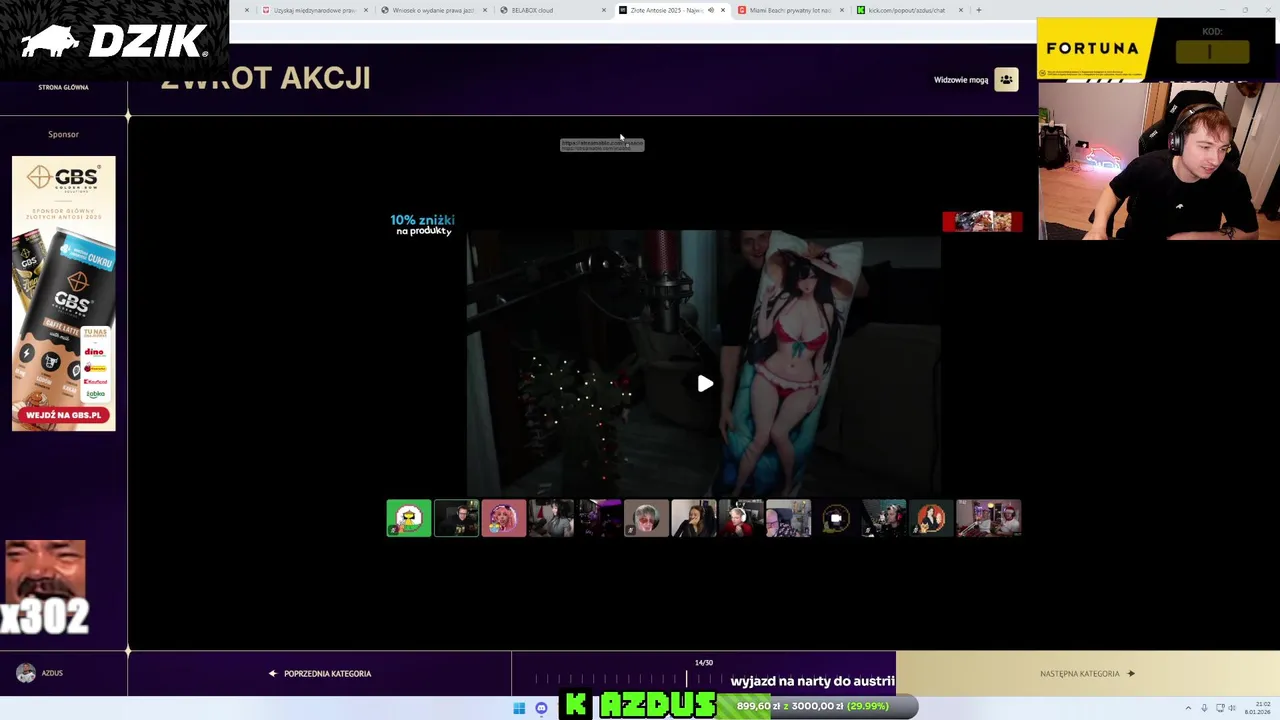Mute audio on the Złote Antosie tab
The height and width of the screenshot is (720, 1280).
(711, 10)
